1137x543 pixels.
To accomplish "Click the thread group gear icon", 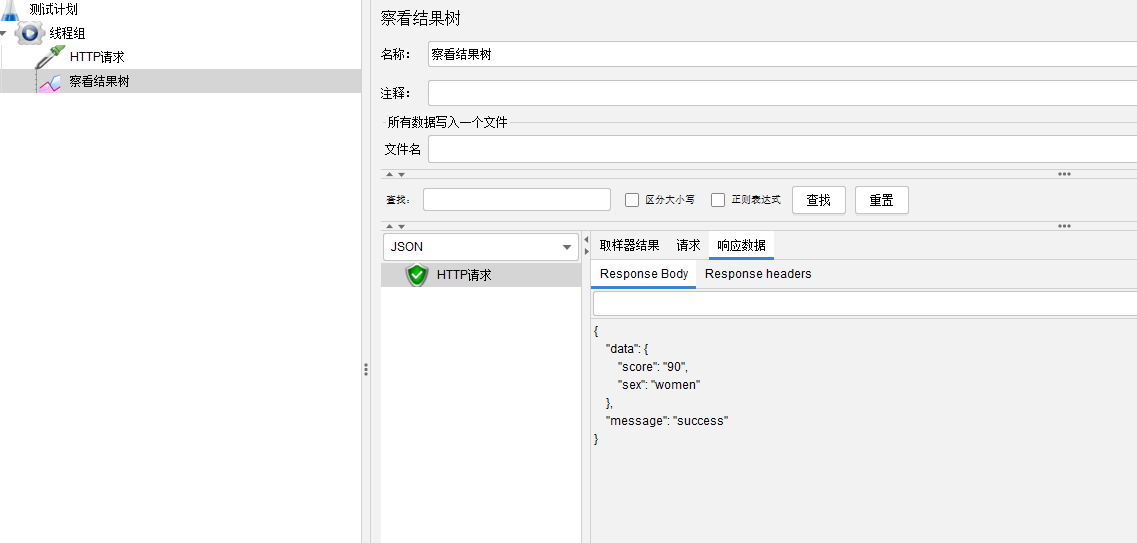I will click(30, 33).
